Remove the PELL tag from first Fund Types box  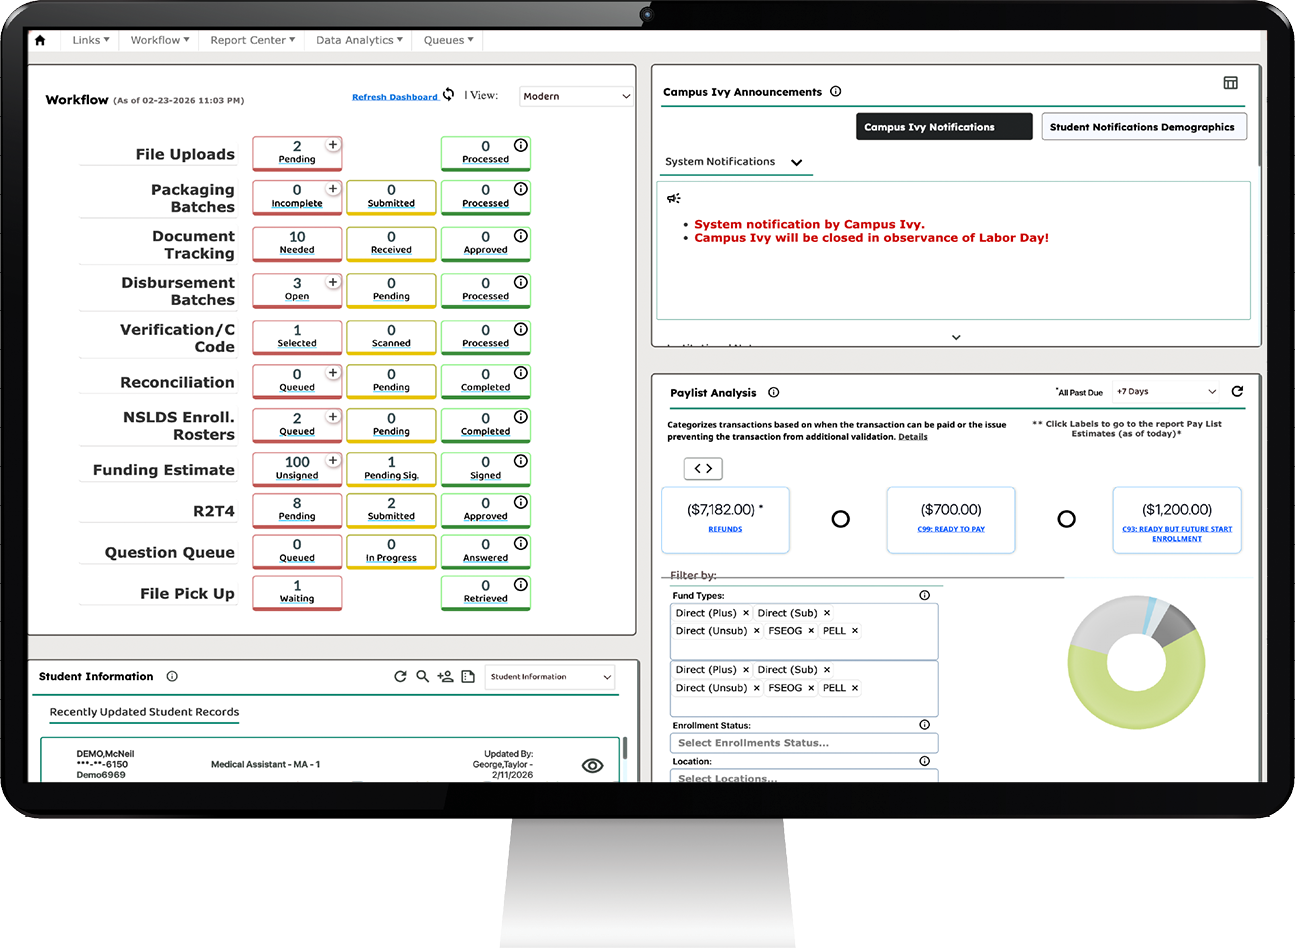pos(855,631)
